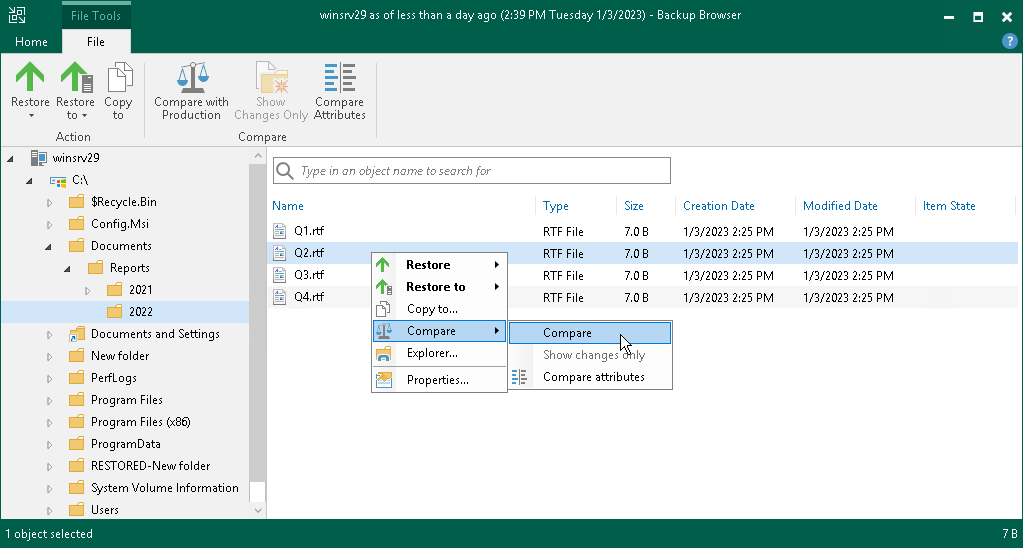This screenshot has height=548, width=1023.
Task: Click the Compare attributes submenu icon
Action: pos(519,377)
